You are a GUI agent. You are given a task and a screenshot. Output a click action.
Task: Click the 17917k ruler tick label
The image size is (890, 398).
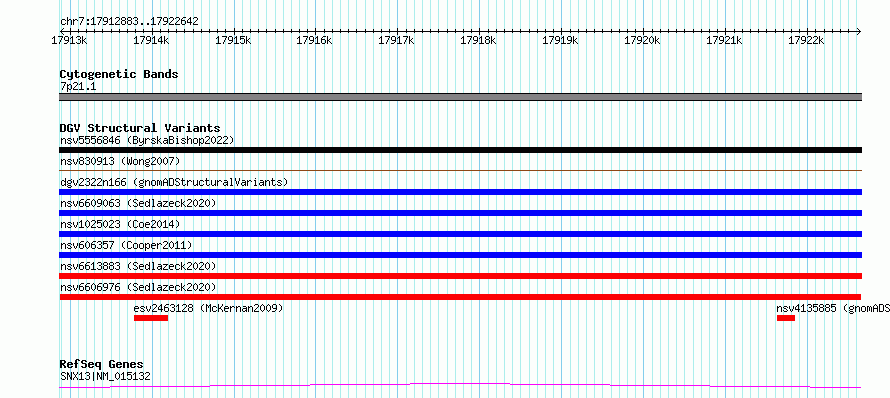[x=397, y=40]
